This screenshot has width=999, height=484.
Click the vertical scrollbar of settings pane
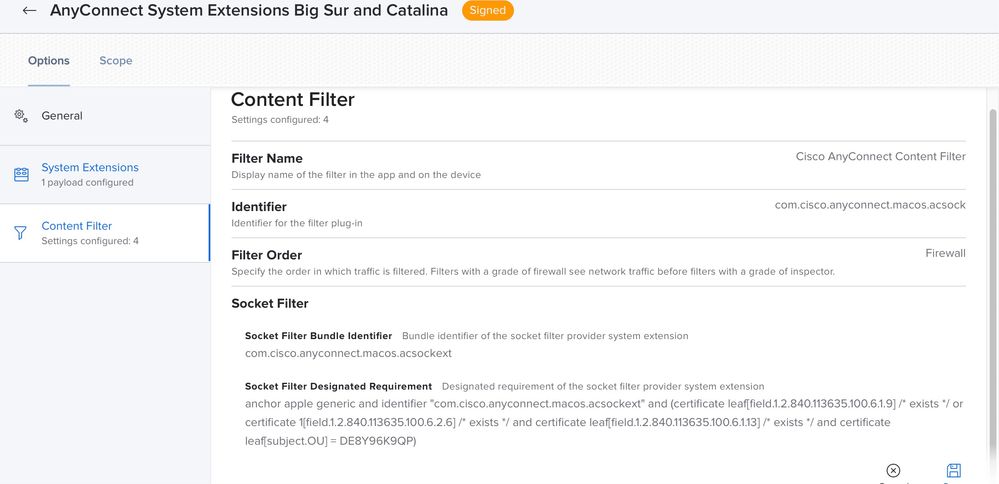click(x=992, y=287)
